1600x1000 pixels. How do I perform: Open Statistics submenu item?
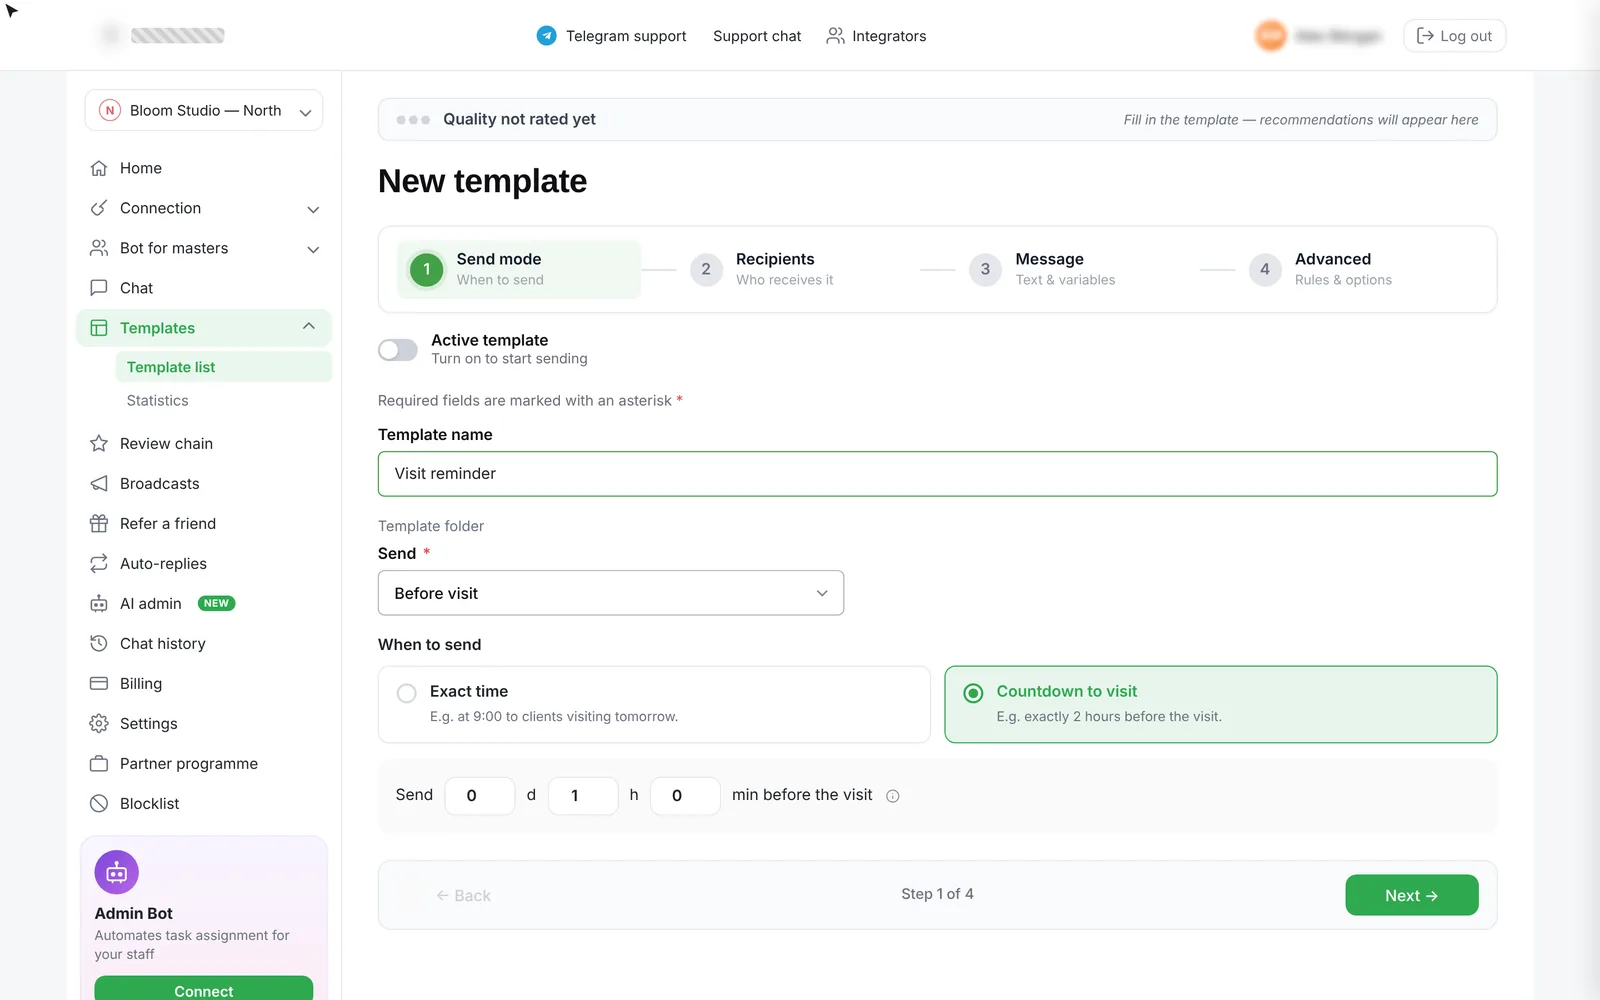158,400
